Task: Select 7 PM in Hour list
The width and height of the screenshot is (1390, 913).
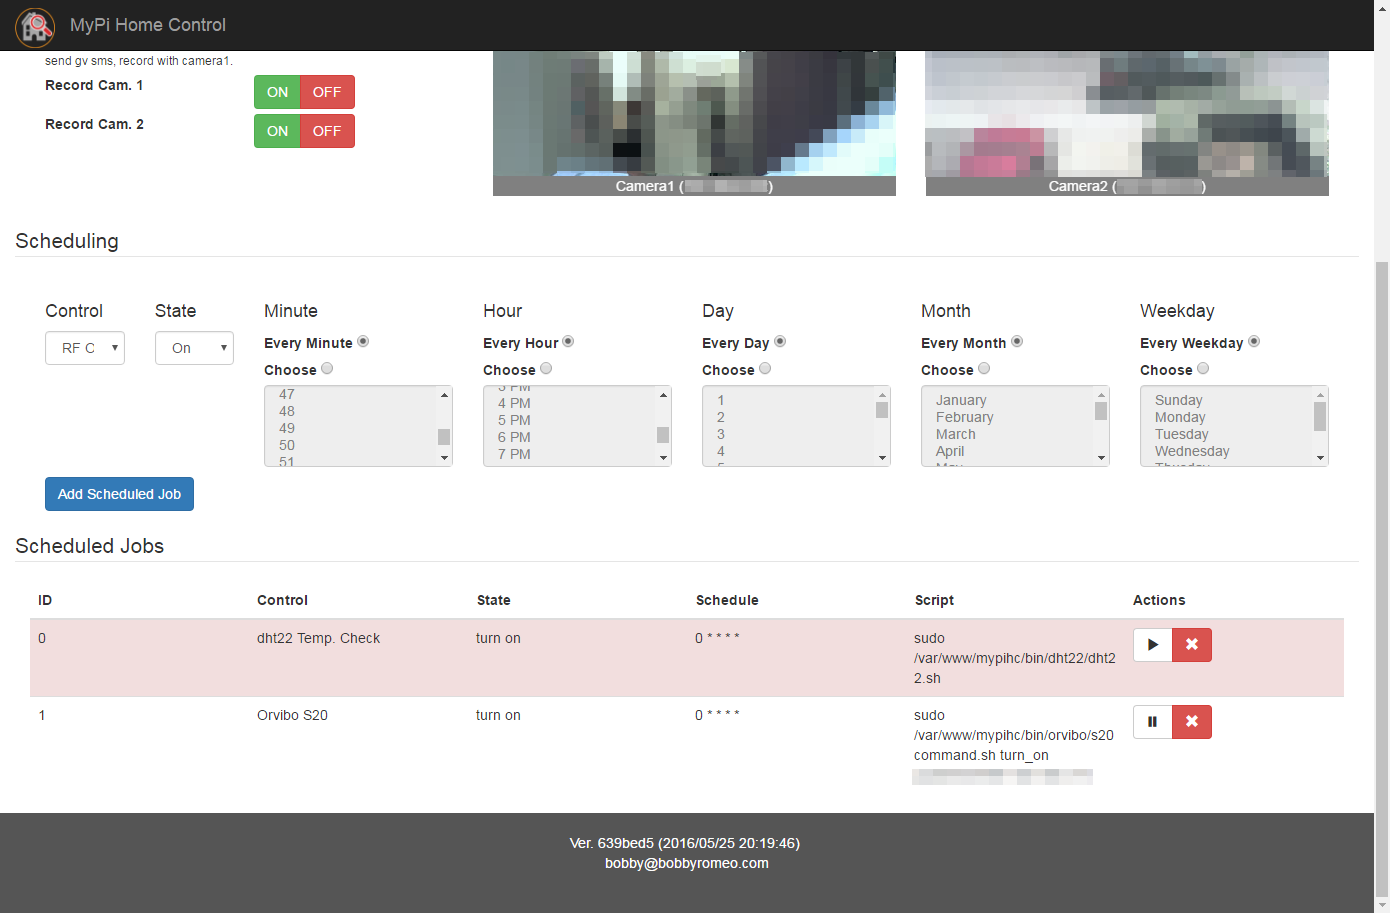Action: (x=514, y=454)
